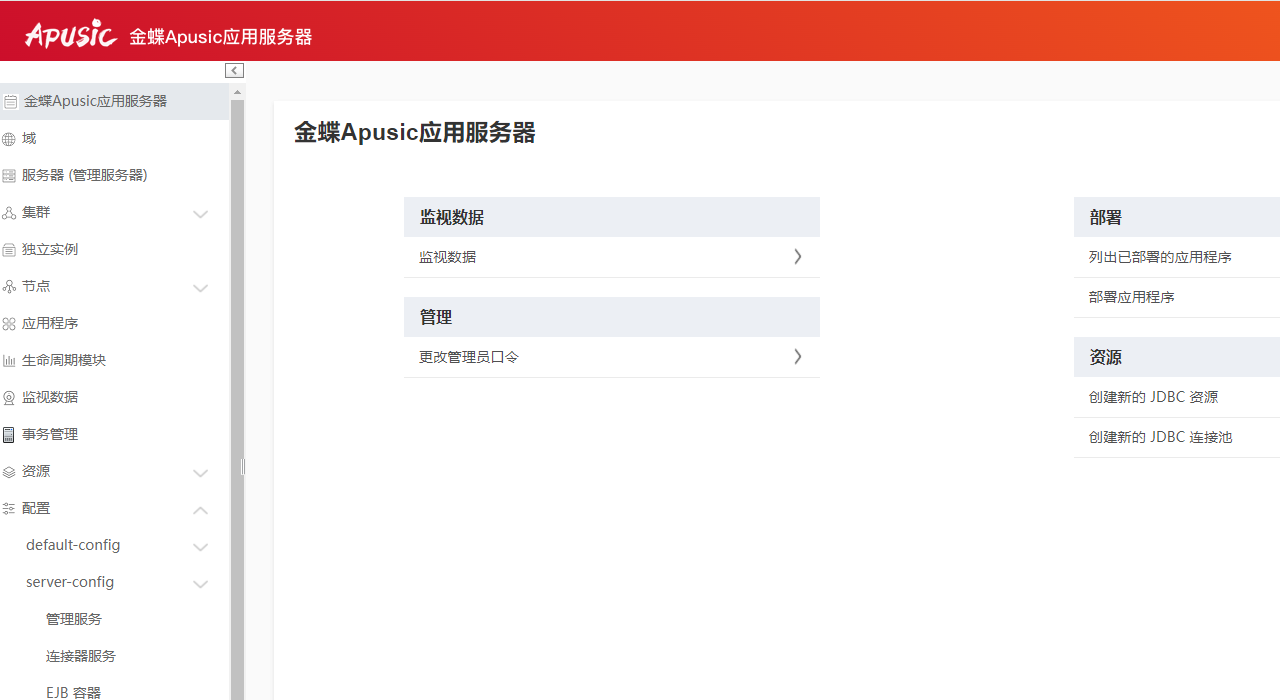The width and height of the screenshot is (1280, 700).
Task: Click the globe icon beside 域
Action: click(9, 139)
